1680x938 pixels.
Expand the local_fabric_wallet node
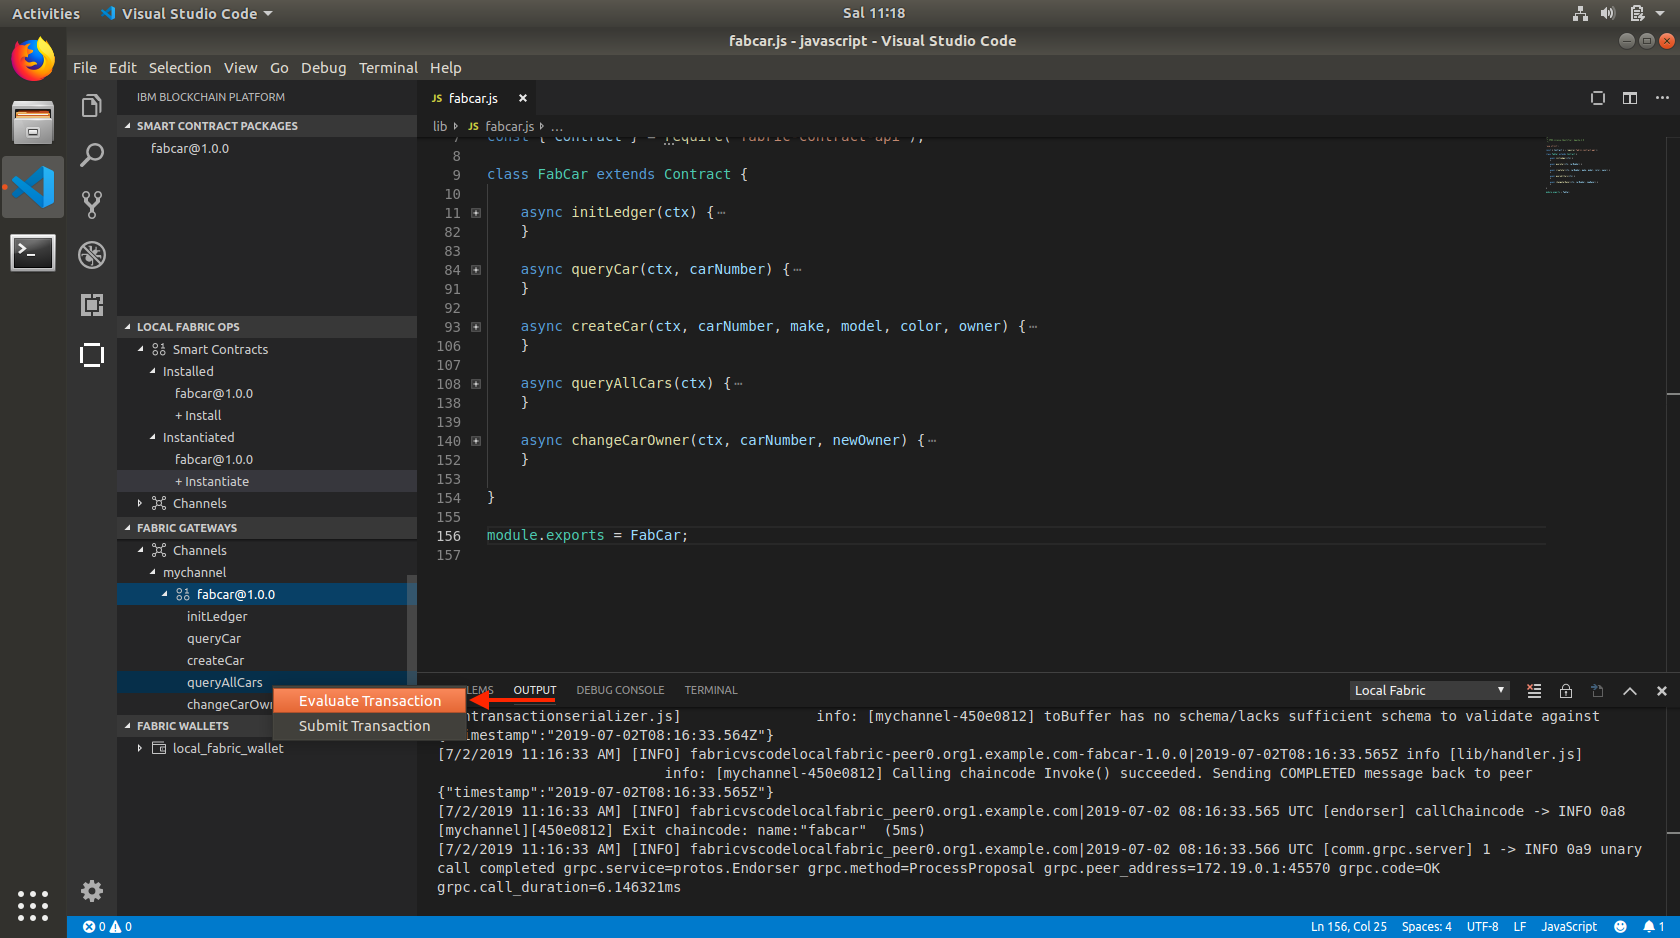[x=140, y=748]
